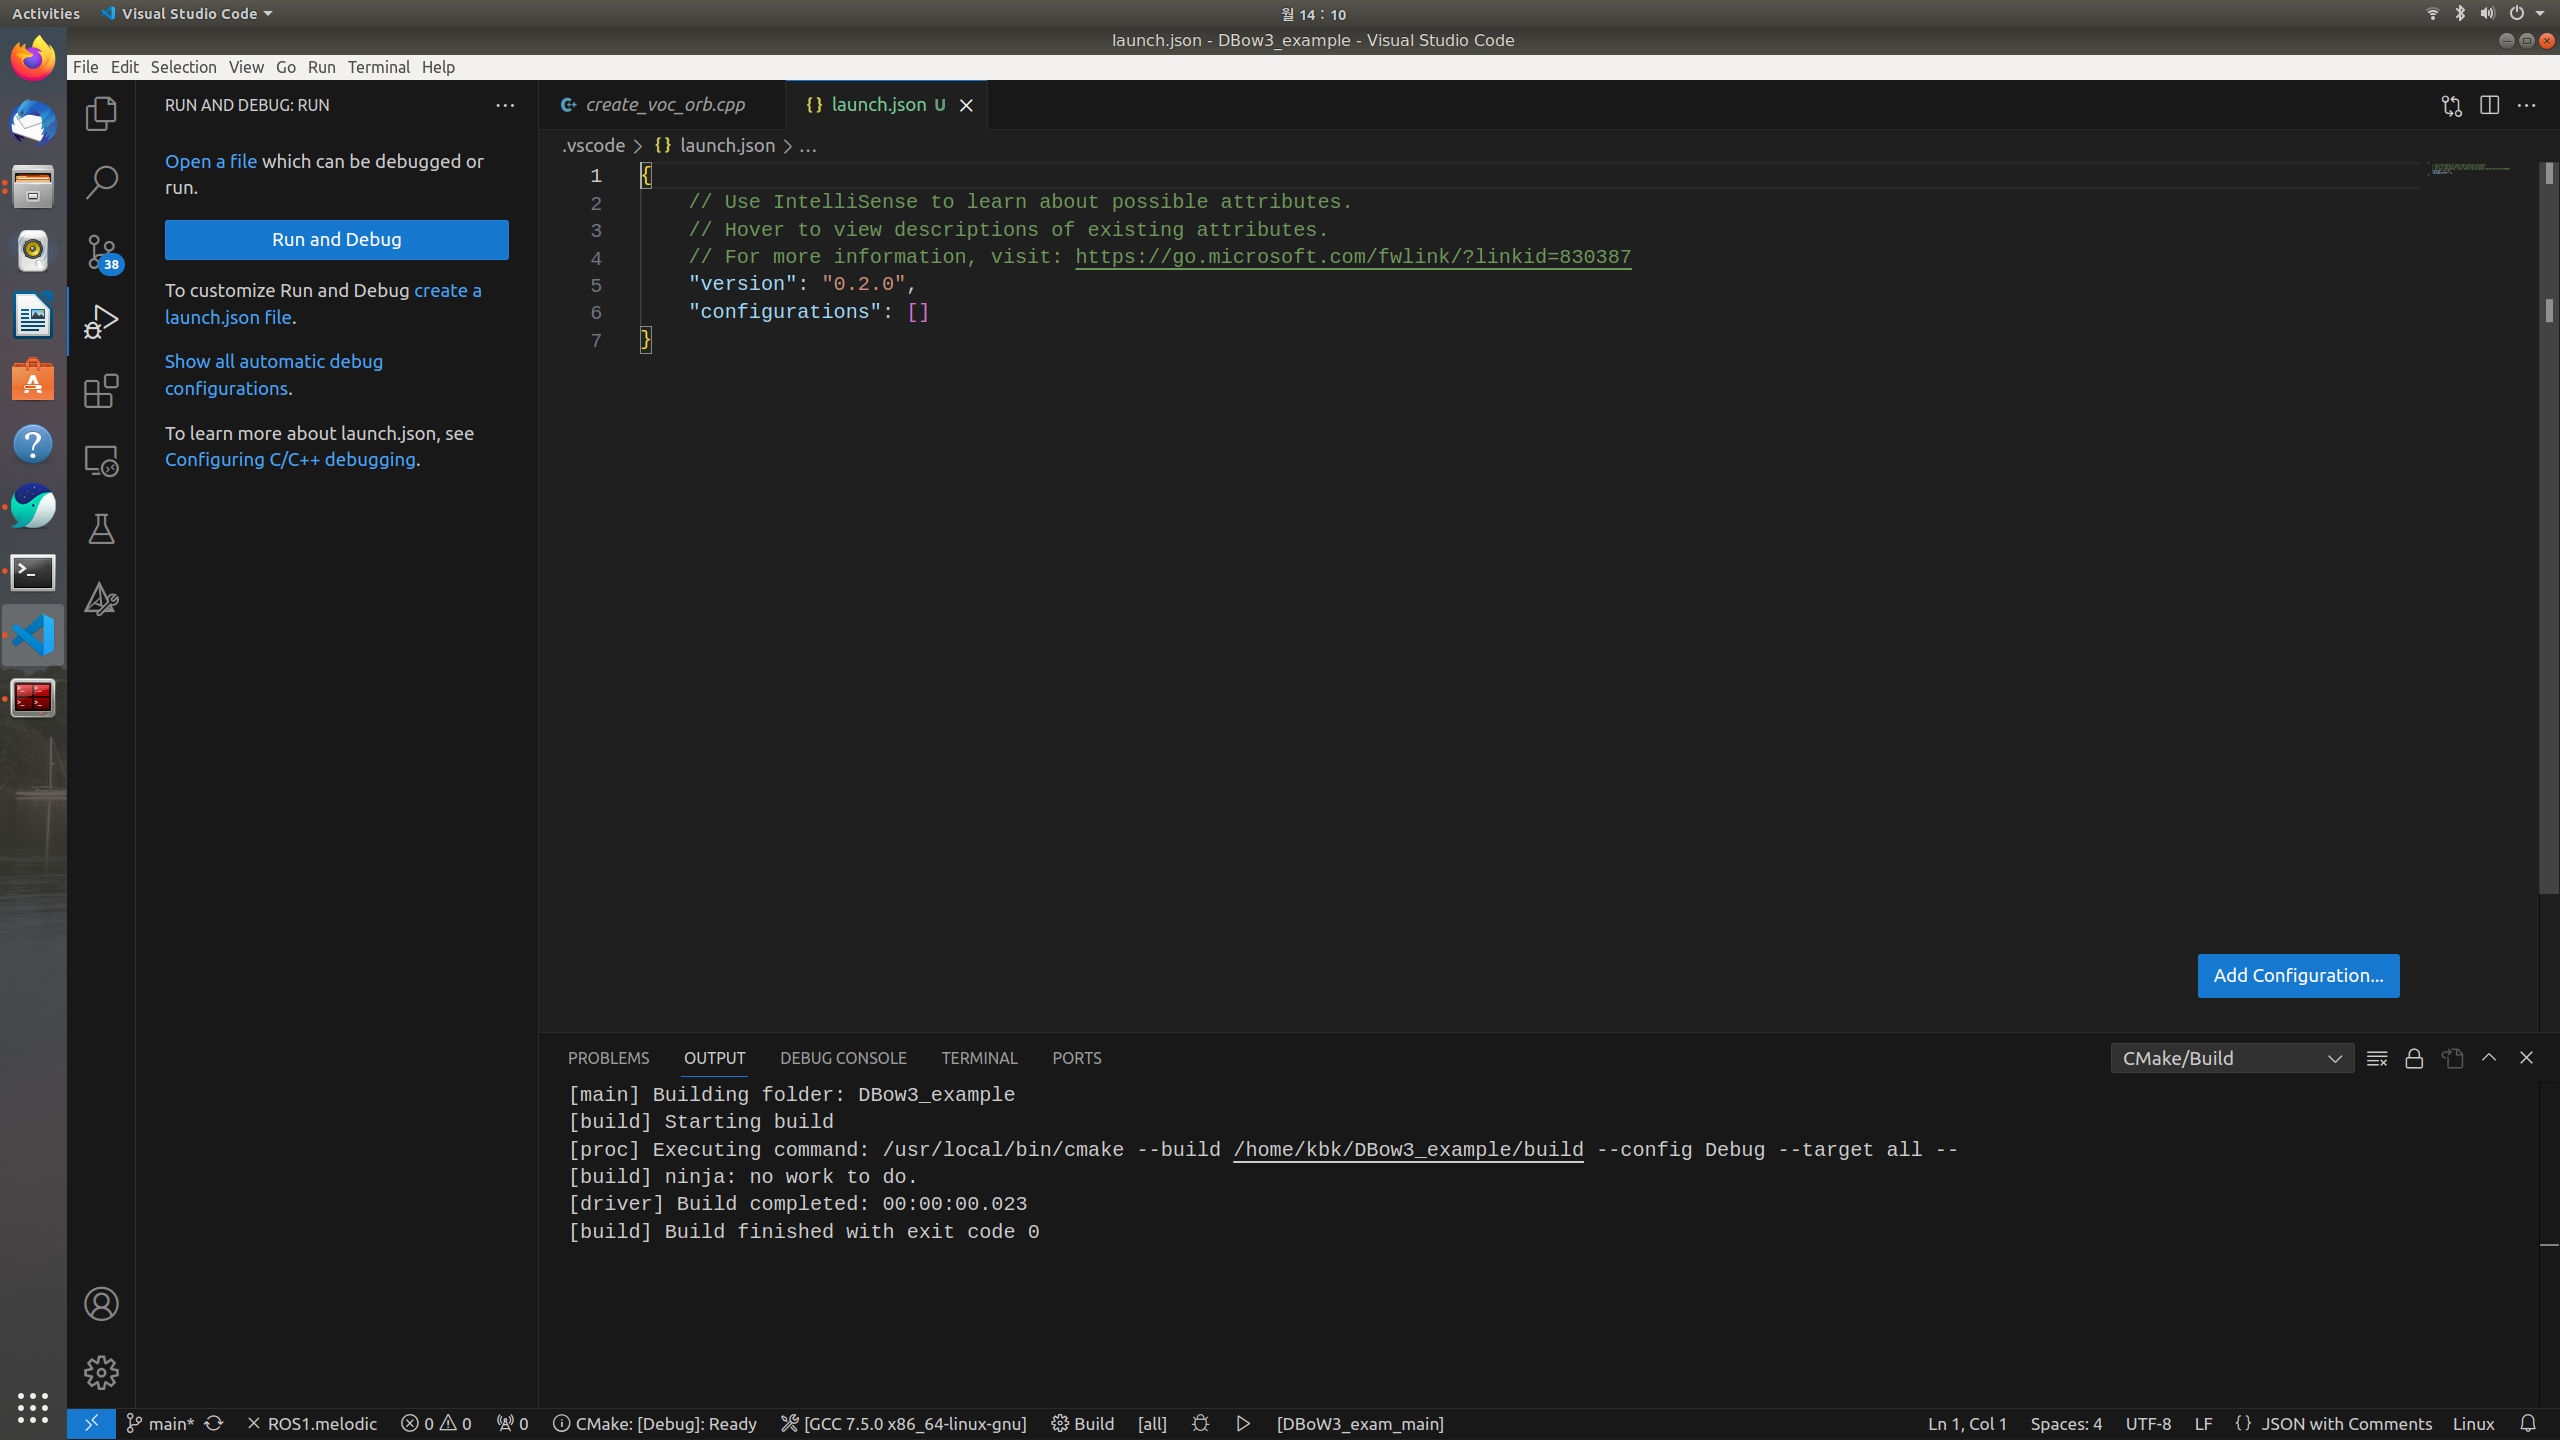The width and height of the screenshot is (2560, 1440).
Task: Open Run and Debug more actions ellipsis
Action: point(505,105)
